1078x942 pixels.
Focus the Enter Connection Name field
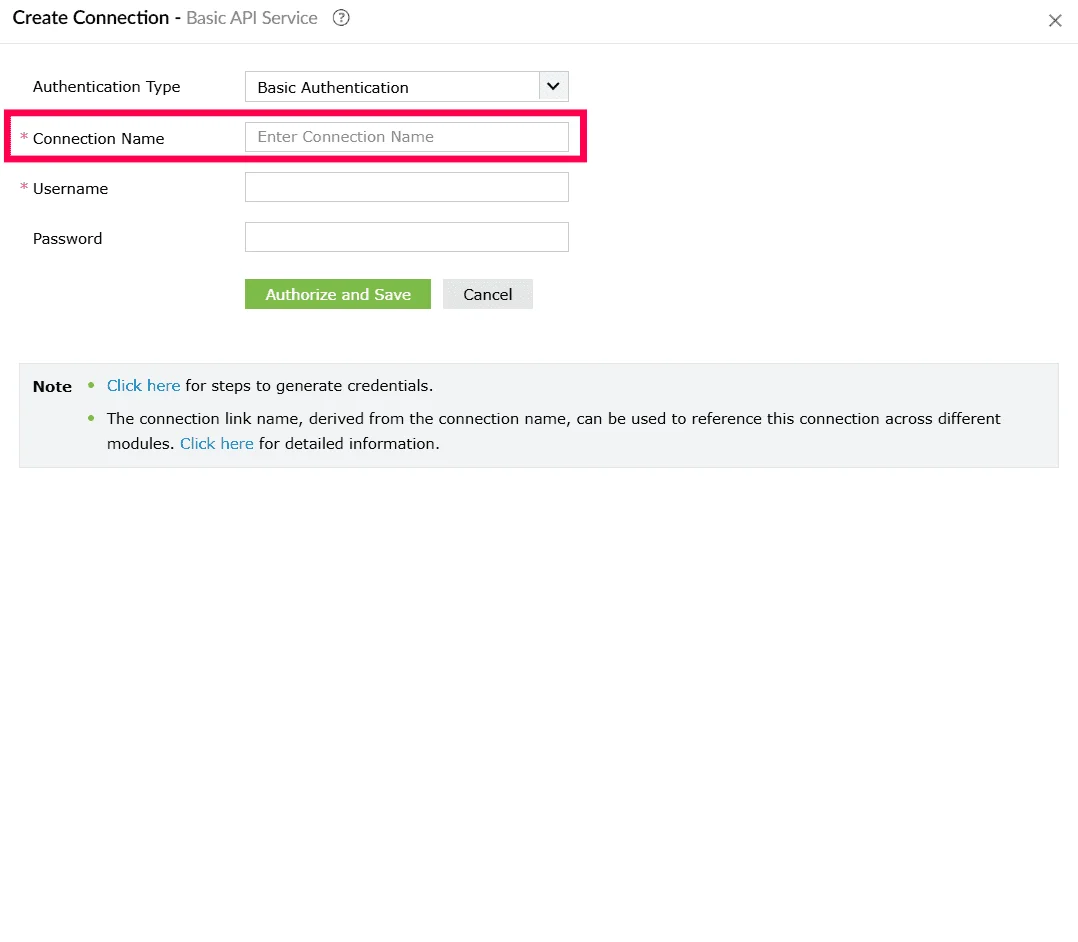pyautogui.click(x=406, y=137)
